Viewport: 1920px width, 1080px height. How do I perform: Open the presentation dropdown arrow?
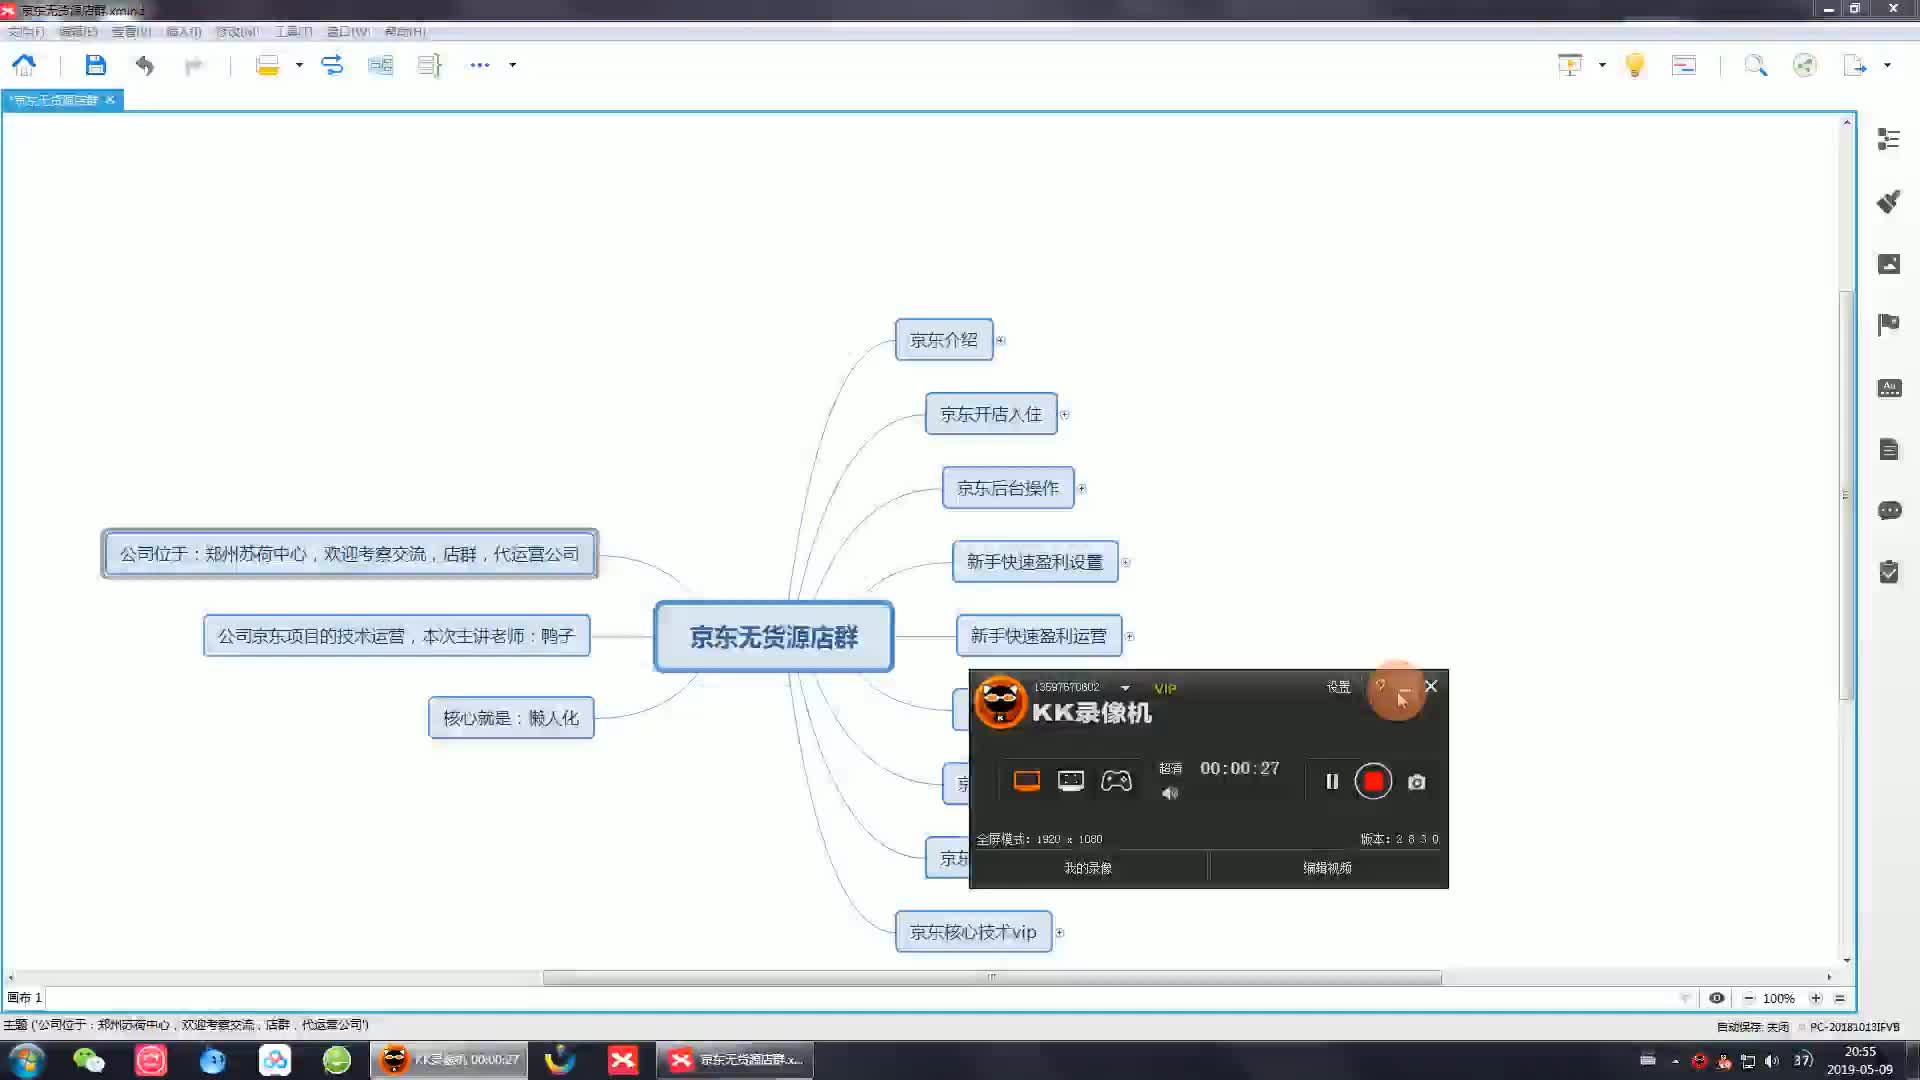click(x=1602, y=66)
